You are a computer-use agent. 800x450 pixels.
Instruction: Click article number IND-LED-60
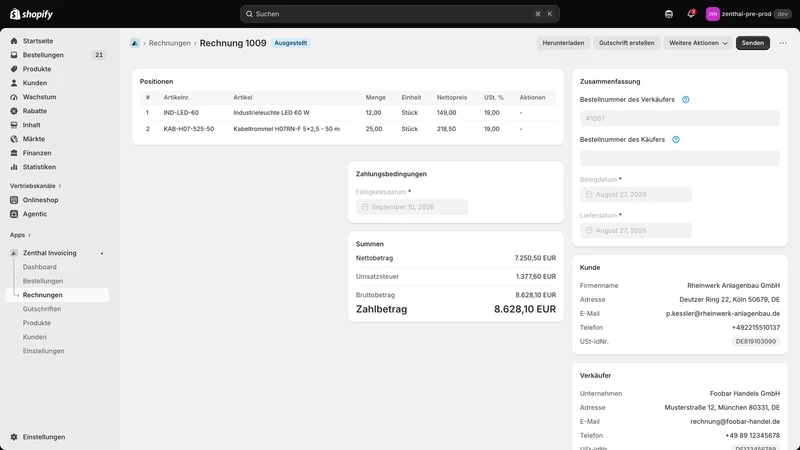[181, 113]
